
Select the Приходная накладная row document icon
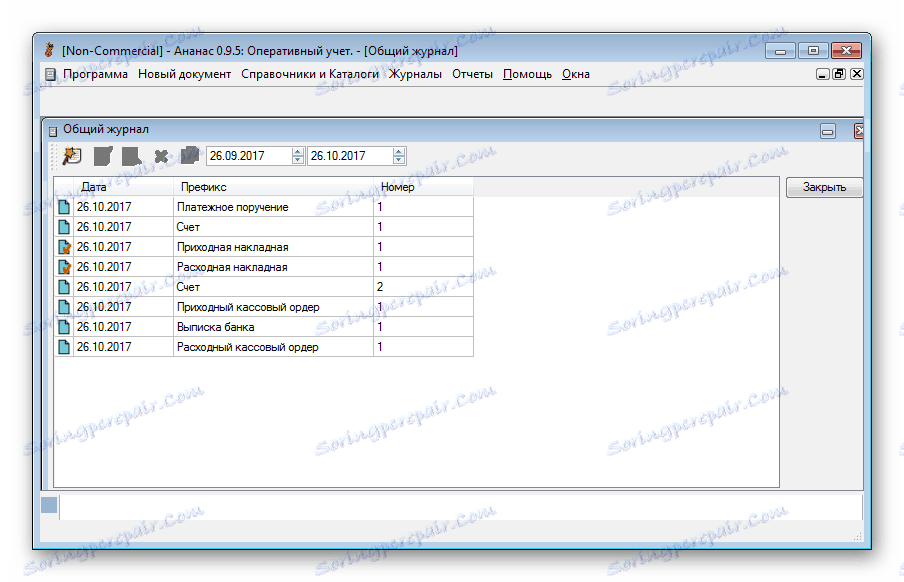click(64, 247)
